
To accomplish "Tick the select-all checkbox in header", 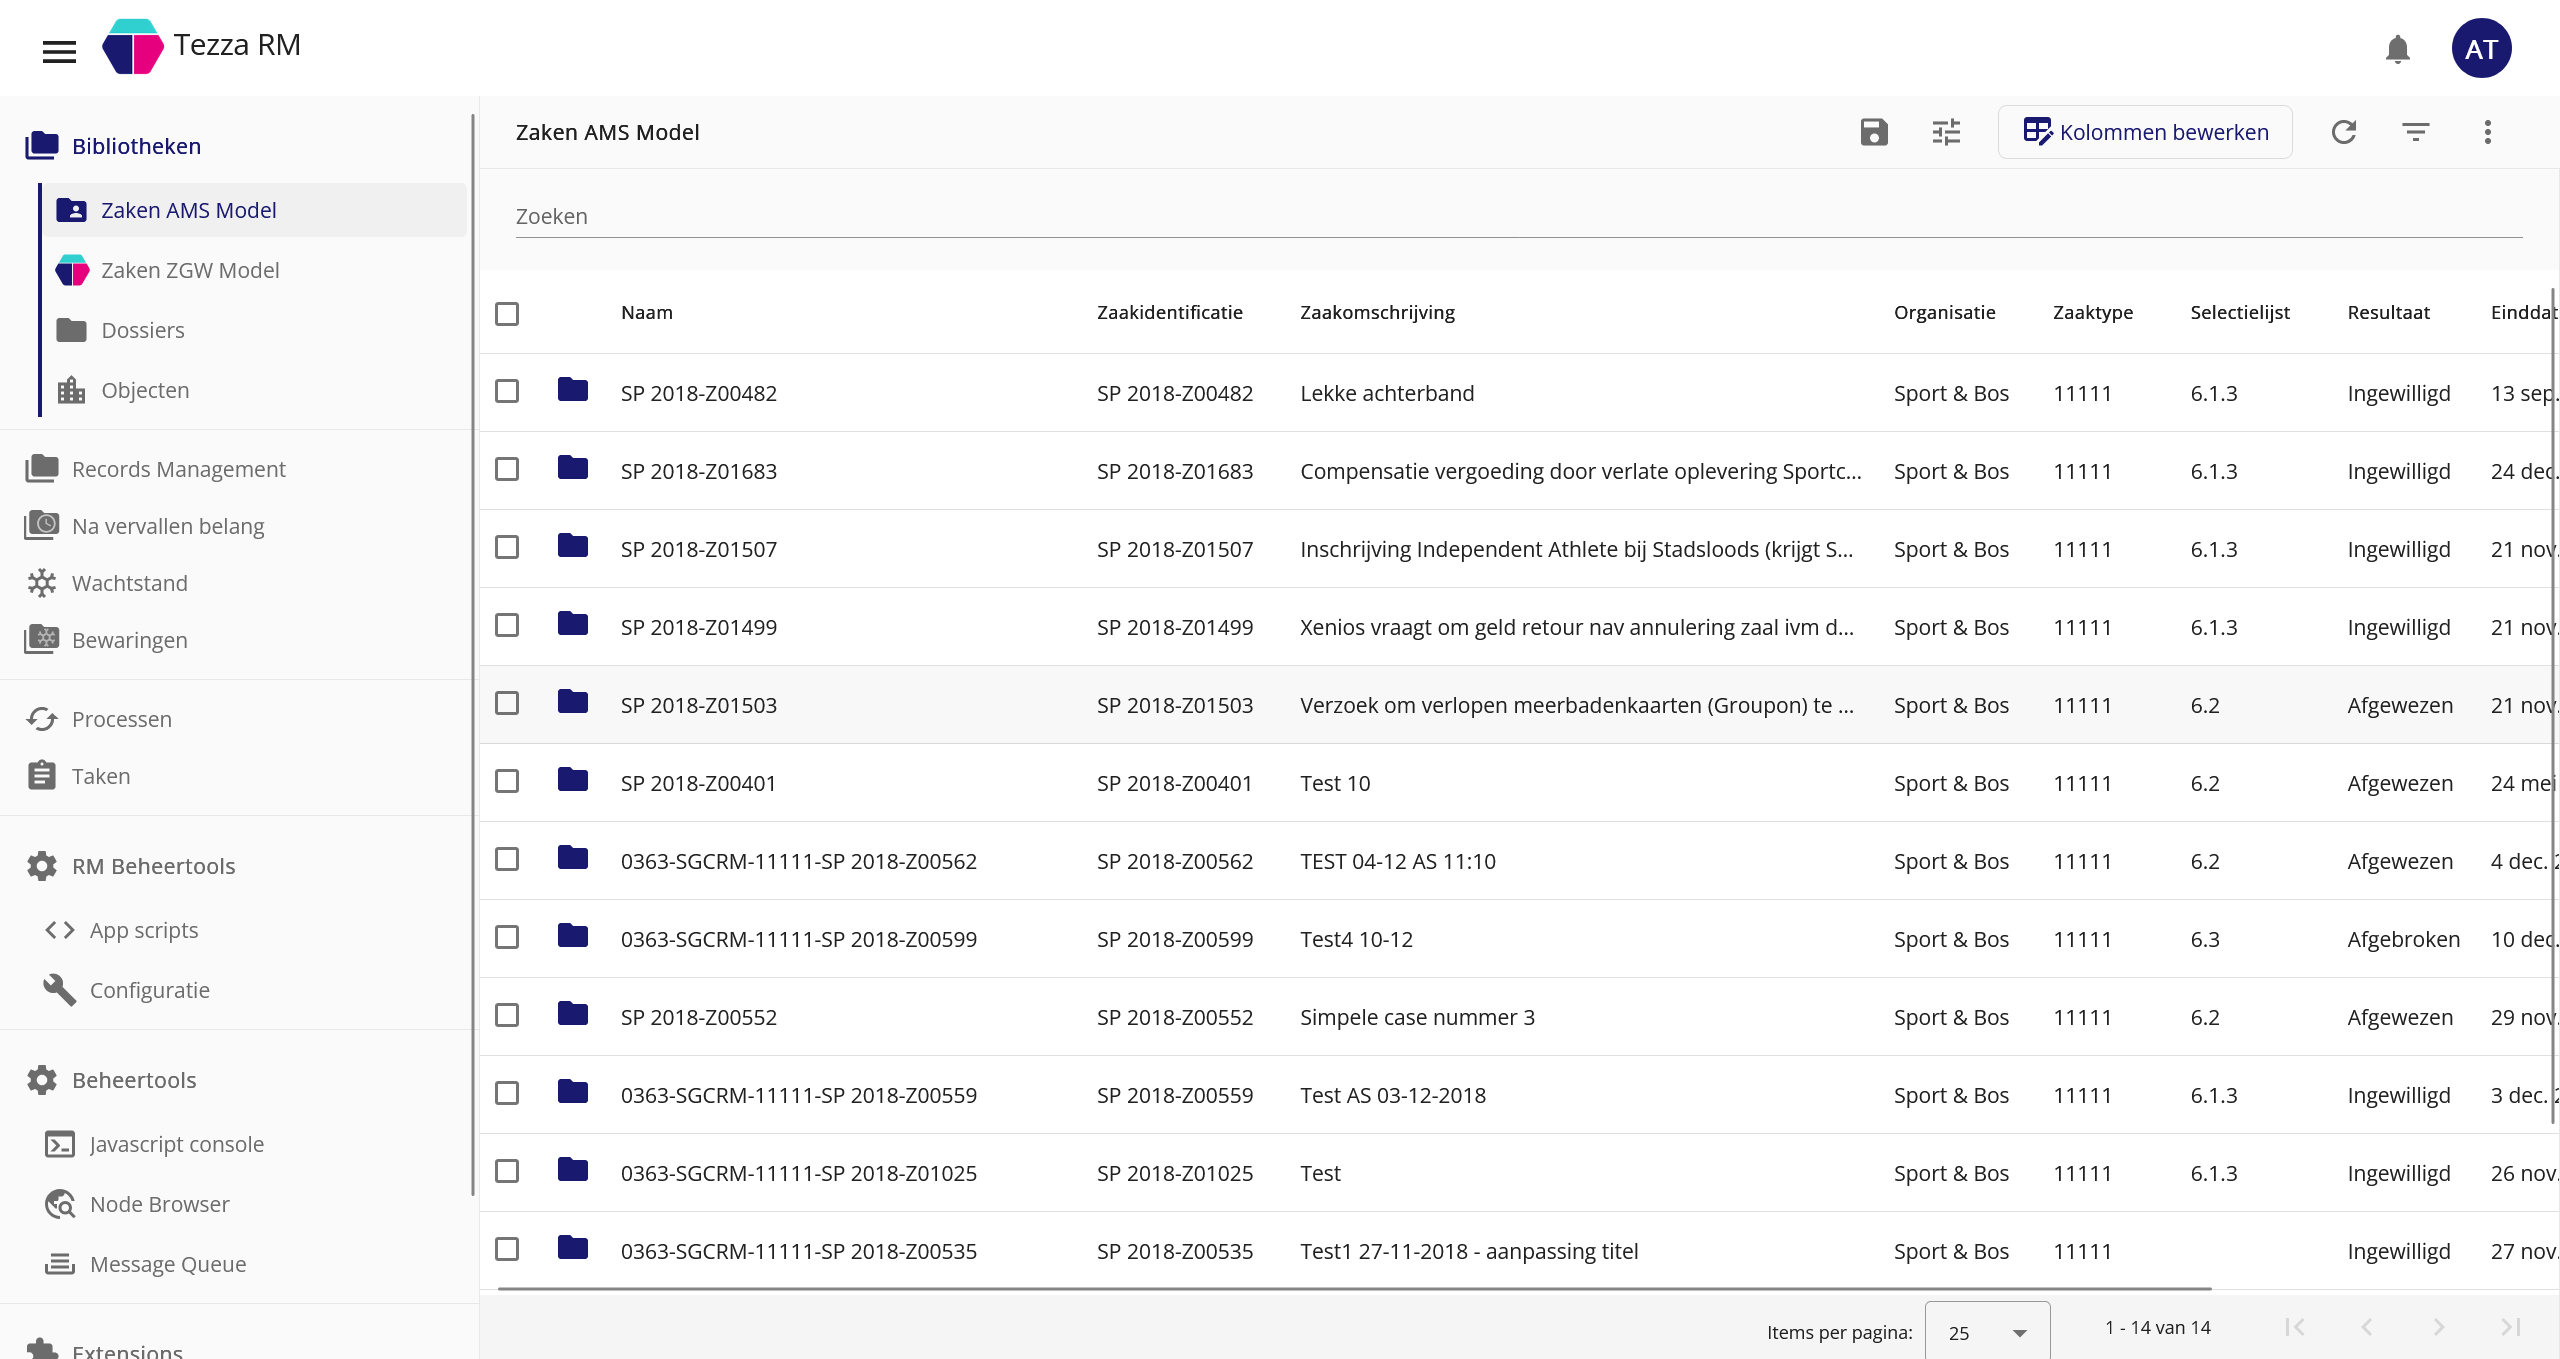I will coord(507,313).
